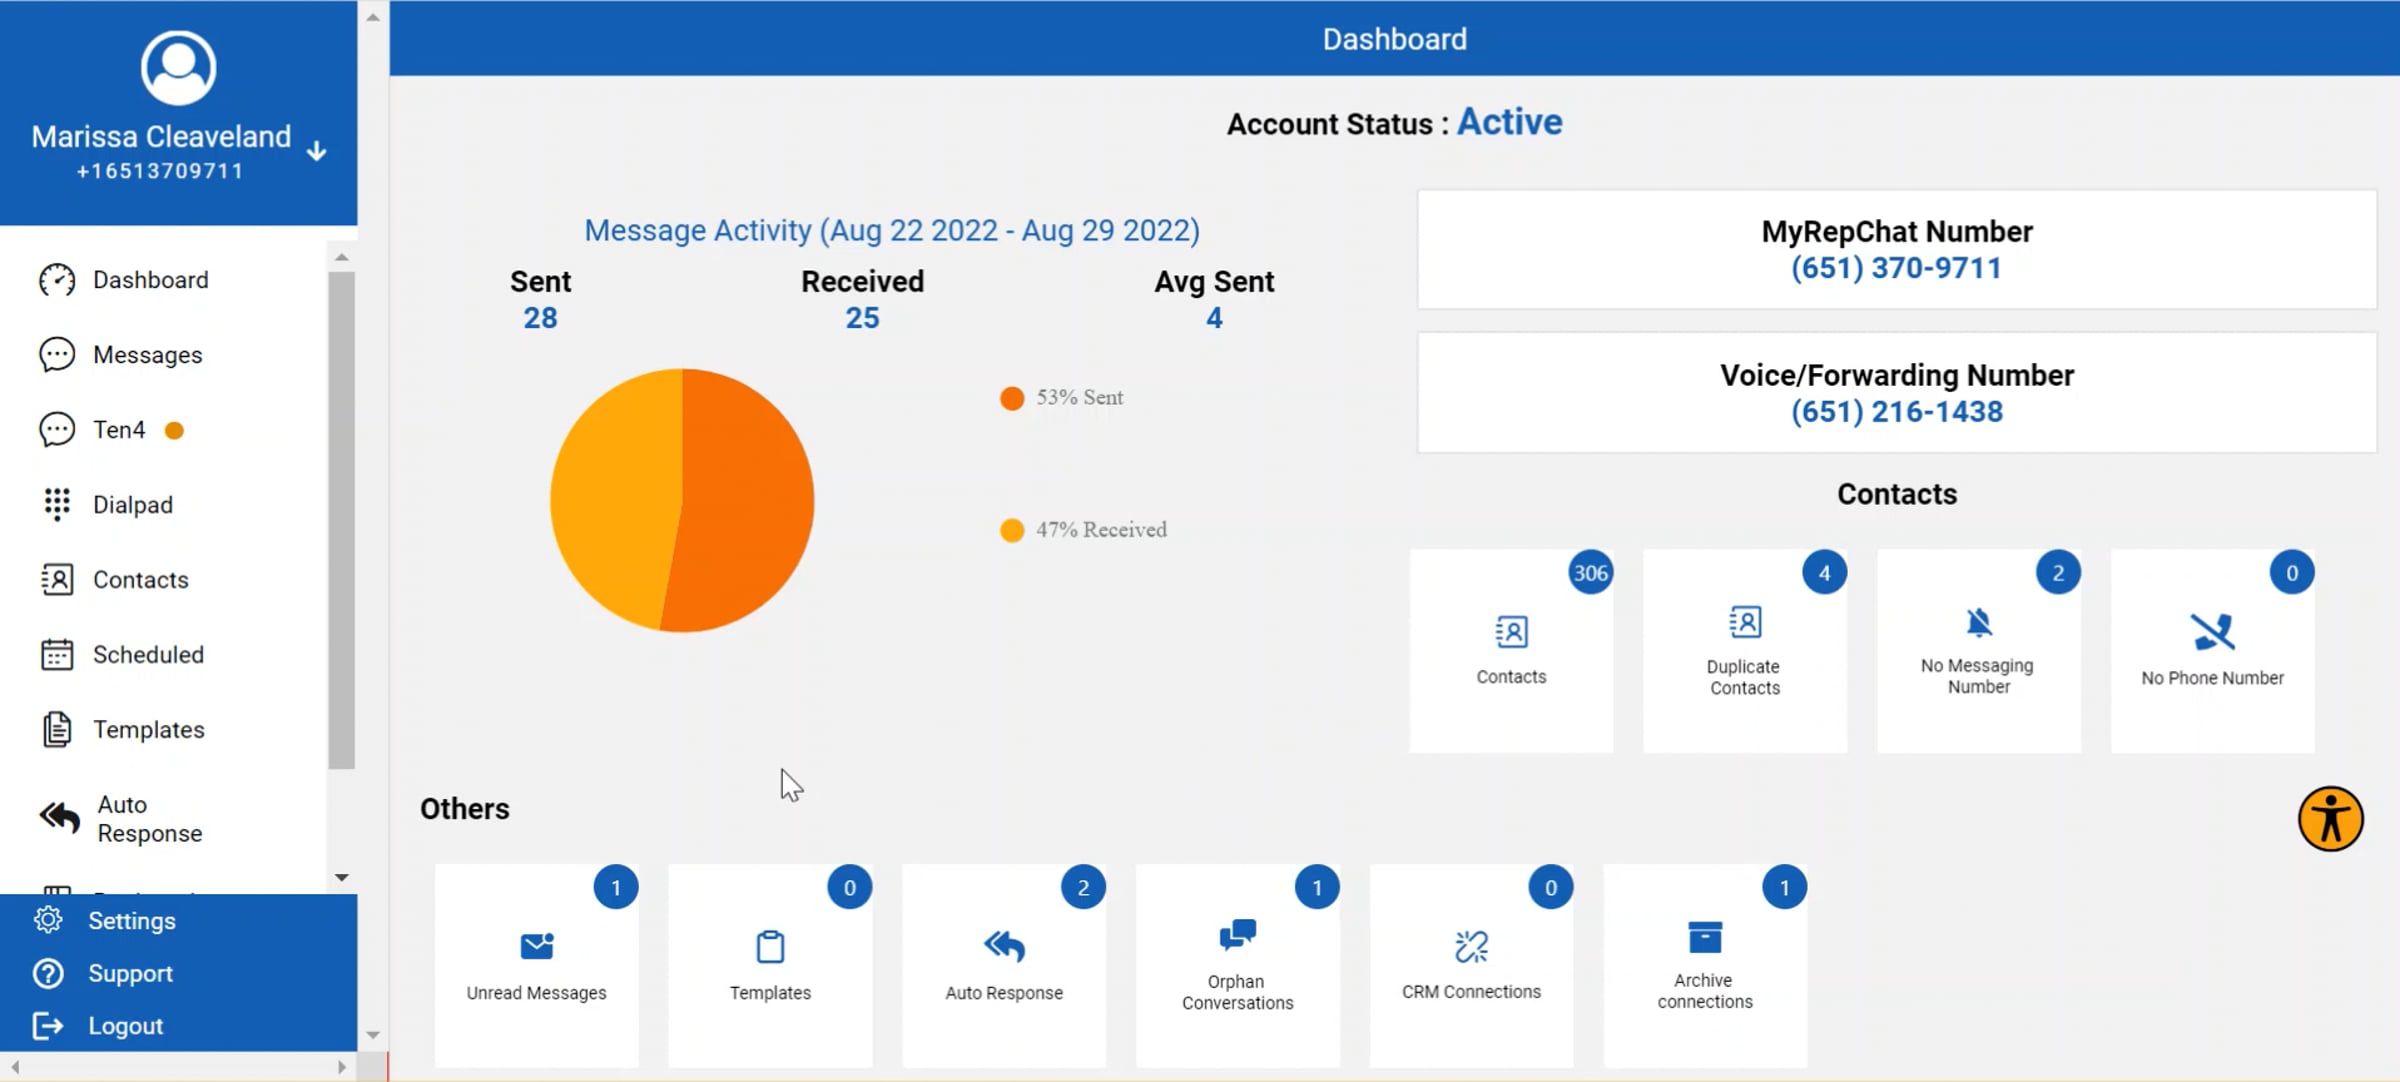Click the Orphan Conversations chat icon
Viewport: 2400px width, 1082px height.
[x=1237, y=934]
